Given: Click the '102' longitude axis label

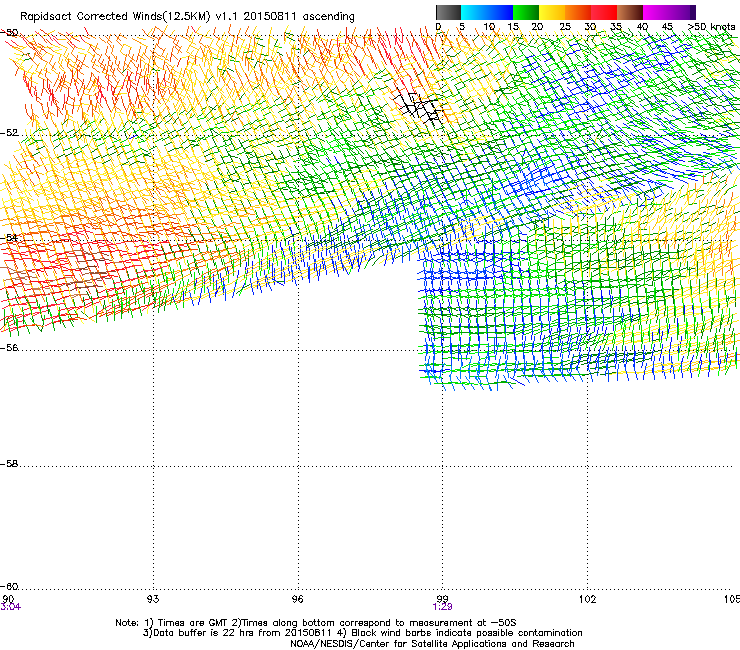Looking at the screenshot, I should (587, 599).
